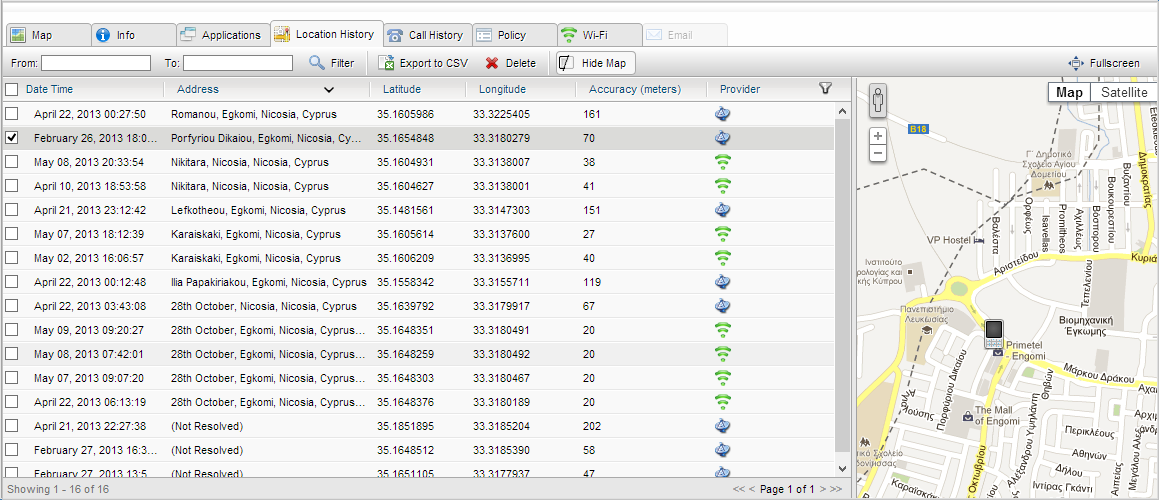Screen dimensions: 1159x500
Task: Sort by Provider column header
Action: pos(740,89)
